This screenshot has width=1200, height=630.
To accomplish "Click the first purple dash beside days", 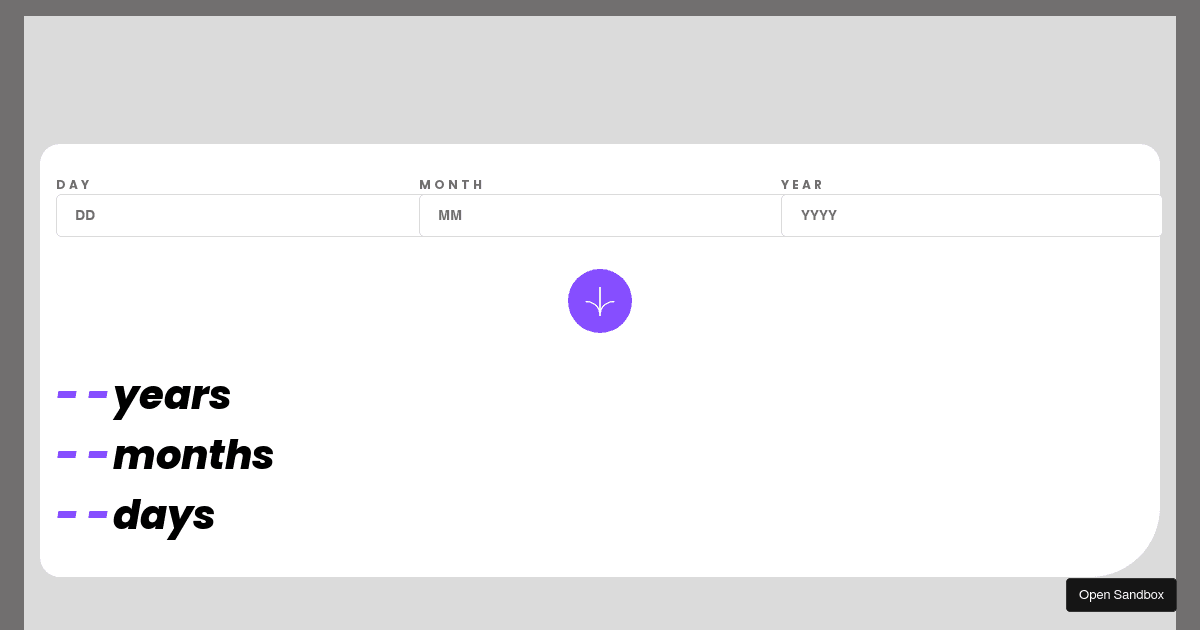I will [x=67, y=515].
